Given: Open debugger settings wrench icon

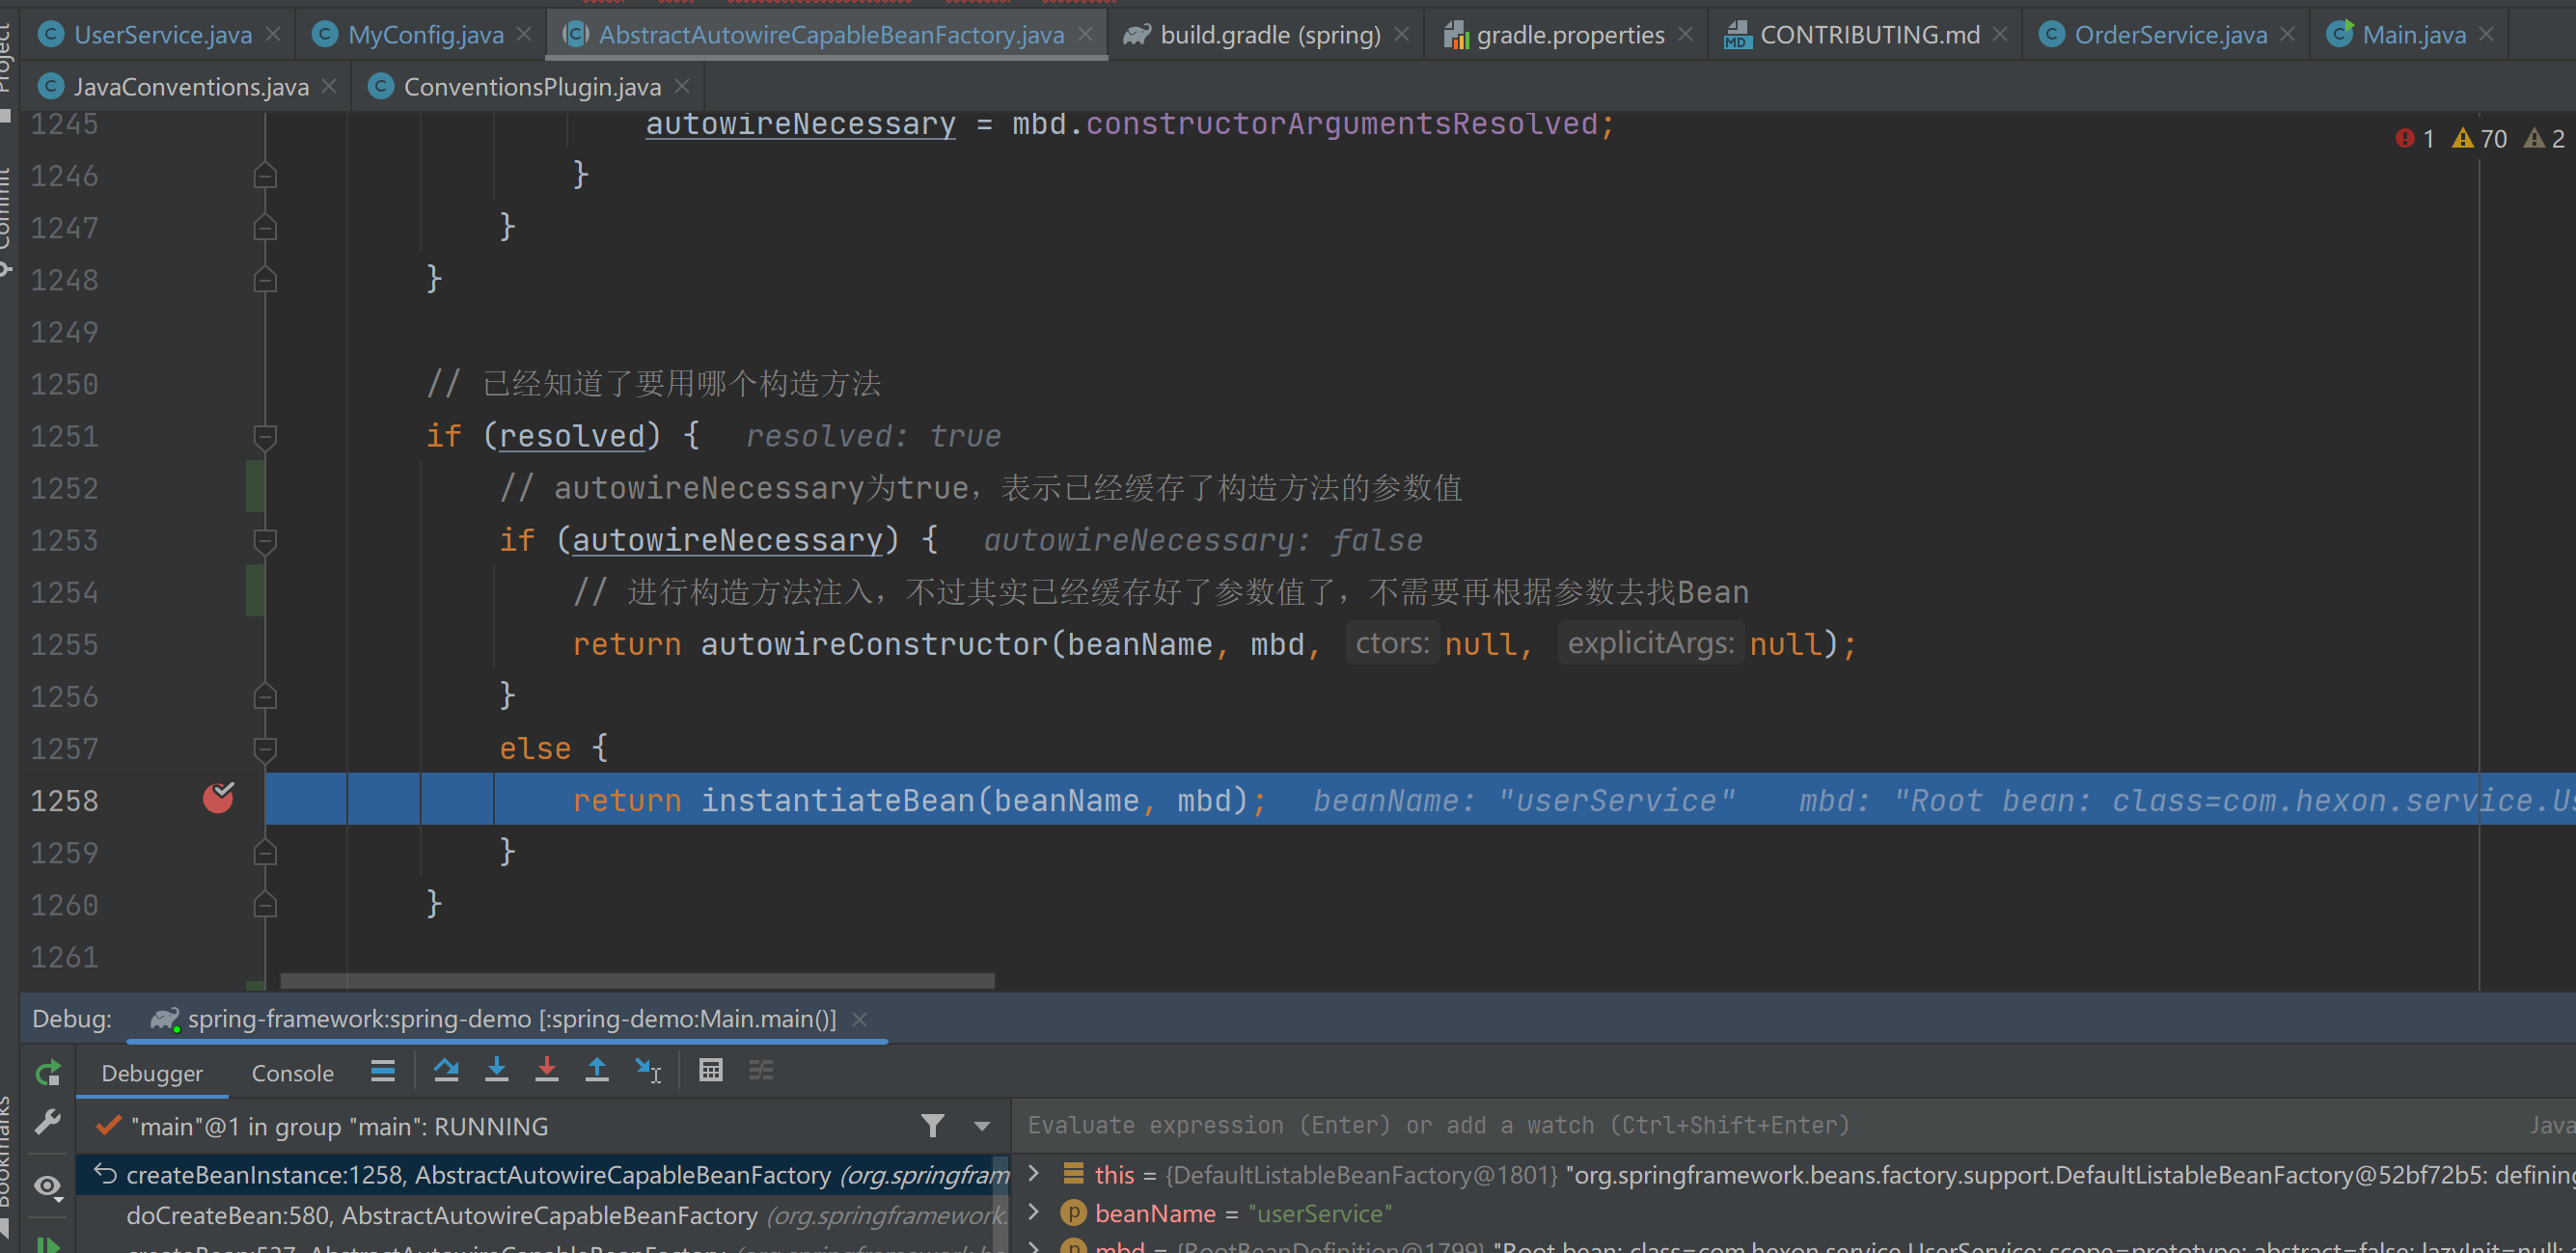Looking at the screenshot, I should click(47, 1122).
